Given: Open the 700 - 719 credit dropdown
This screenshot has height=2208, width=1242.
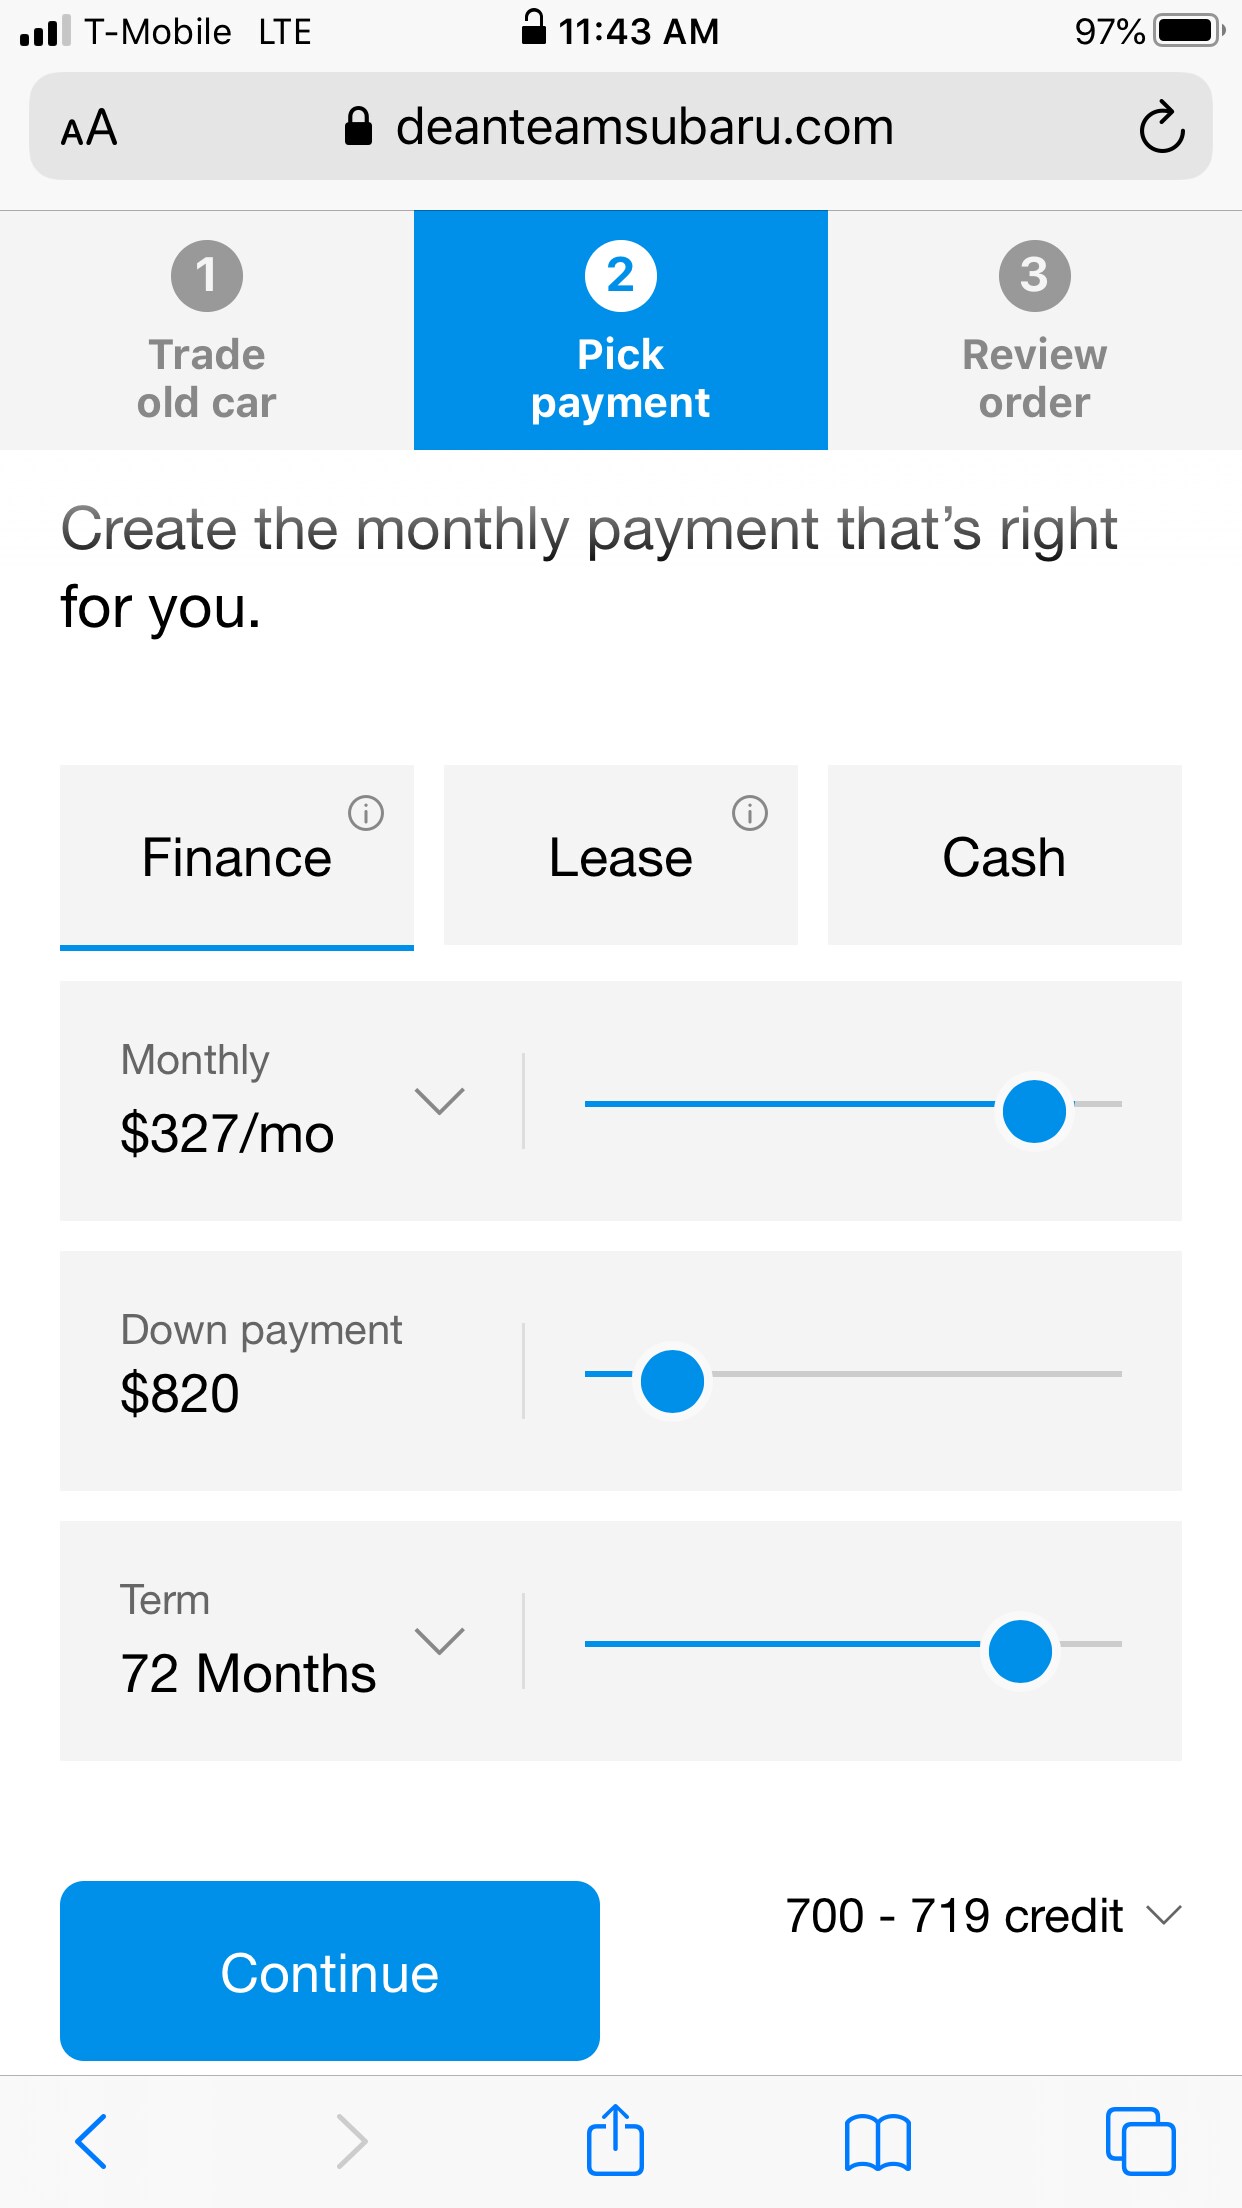Looking at the screenshot, I should click(984, 1916).
